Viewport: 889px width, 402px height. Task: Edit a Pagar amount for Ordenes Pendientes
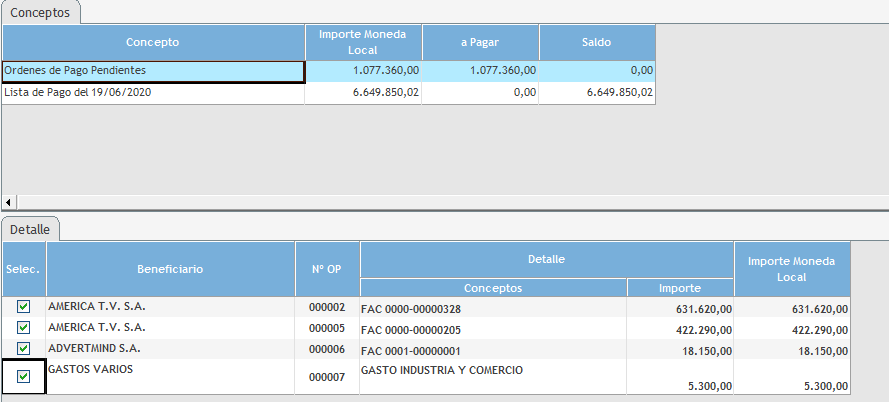tap(480, 71)
